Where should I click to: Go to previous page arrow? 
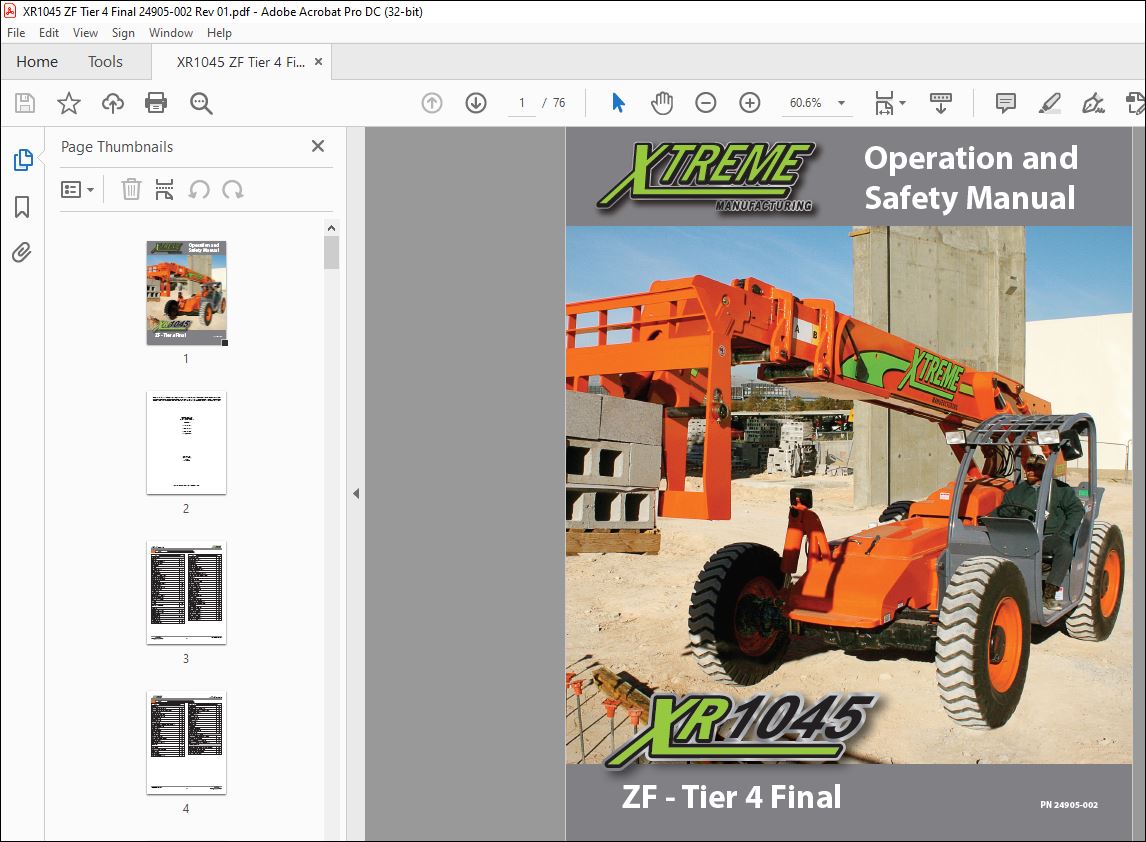(x=432, y=103)
